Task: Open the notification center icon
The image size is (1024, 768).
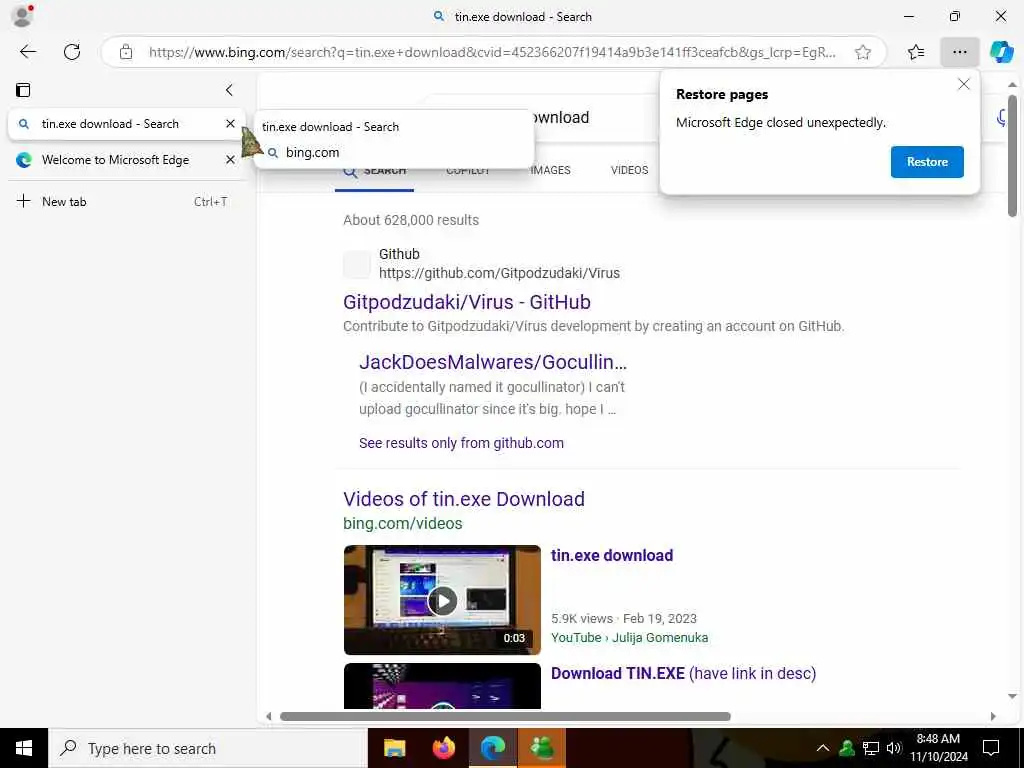Action: tap(991, 748)
